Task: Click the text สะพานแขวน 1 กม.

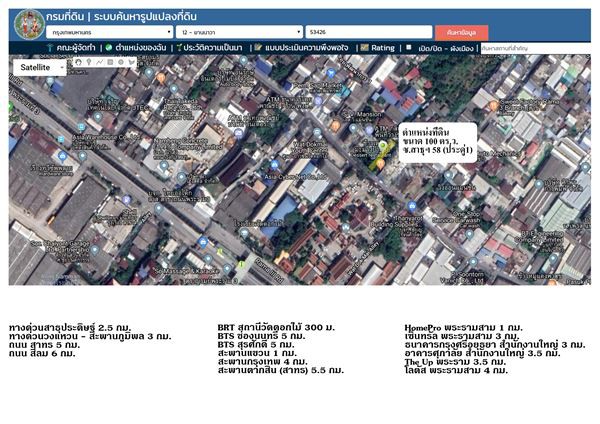Action: pyautogui.click(x=257, y=353)
